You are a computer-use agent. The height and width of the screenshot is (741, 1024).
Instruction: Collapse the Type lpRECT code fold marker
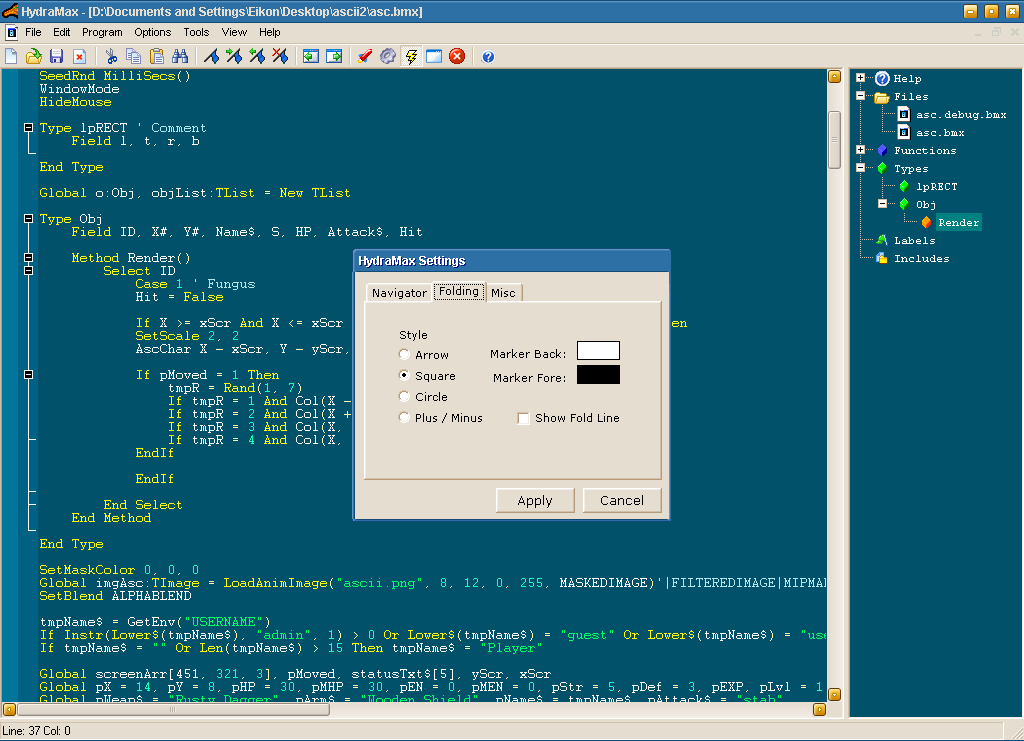click(28, 128)
